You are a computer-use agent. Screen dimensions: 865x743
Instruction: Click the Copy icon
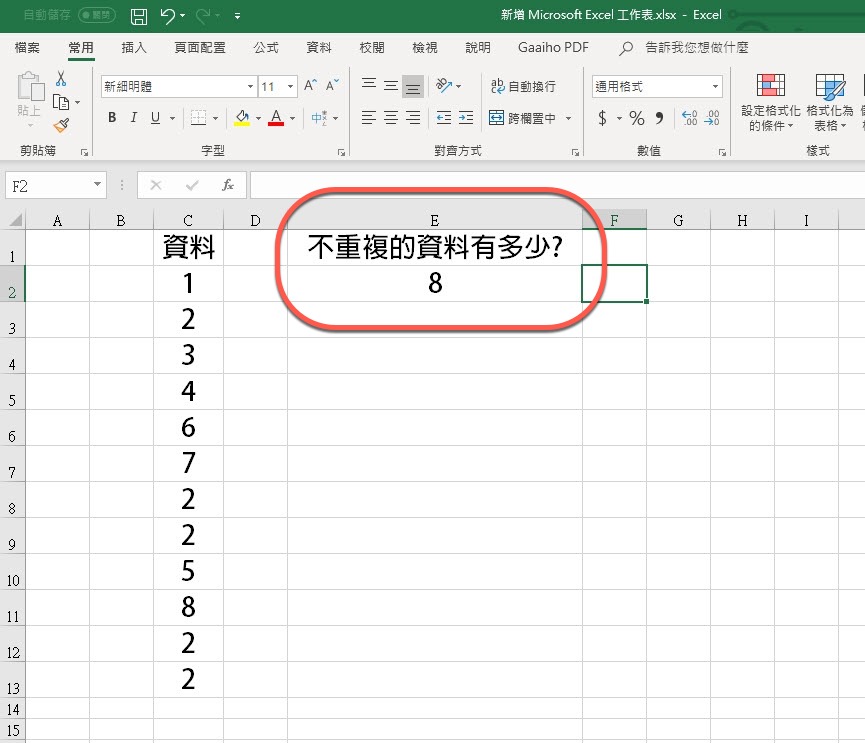61,102
